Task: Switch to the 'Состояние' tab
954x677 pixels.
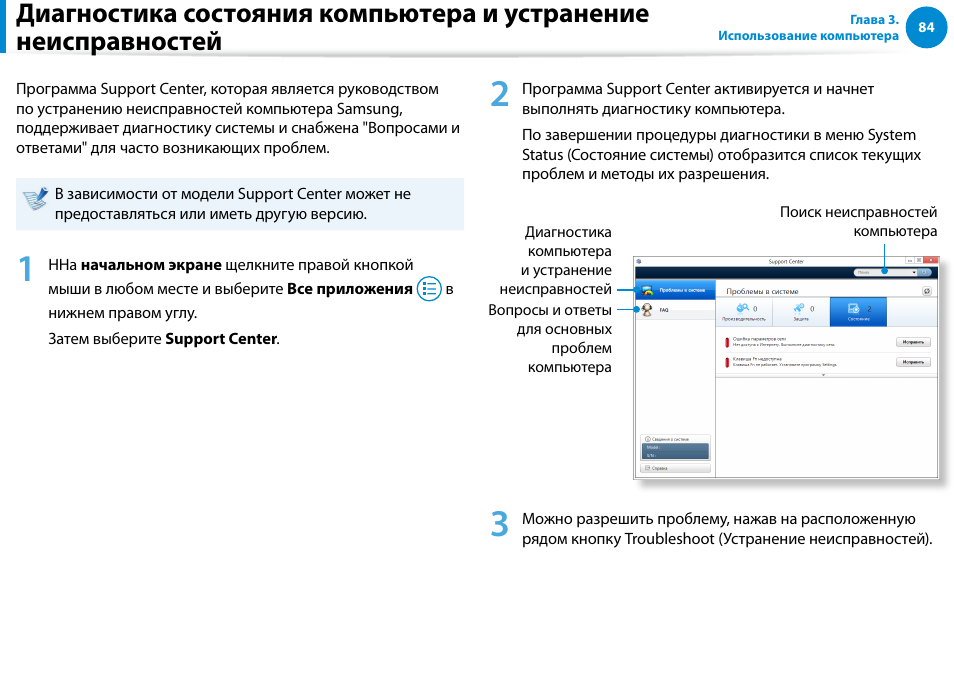Action: click(x=858, y=311)
